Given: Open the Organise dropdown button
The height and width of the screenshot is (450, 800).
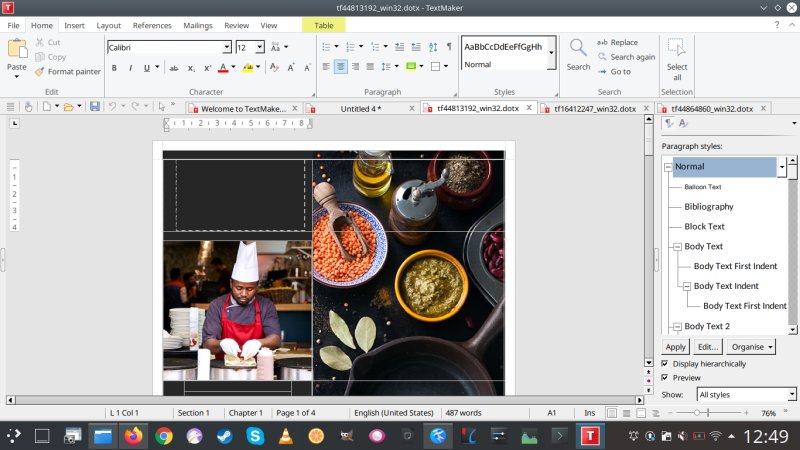Looking at the screenshot, I should (751, 347).
